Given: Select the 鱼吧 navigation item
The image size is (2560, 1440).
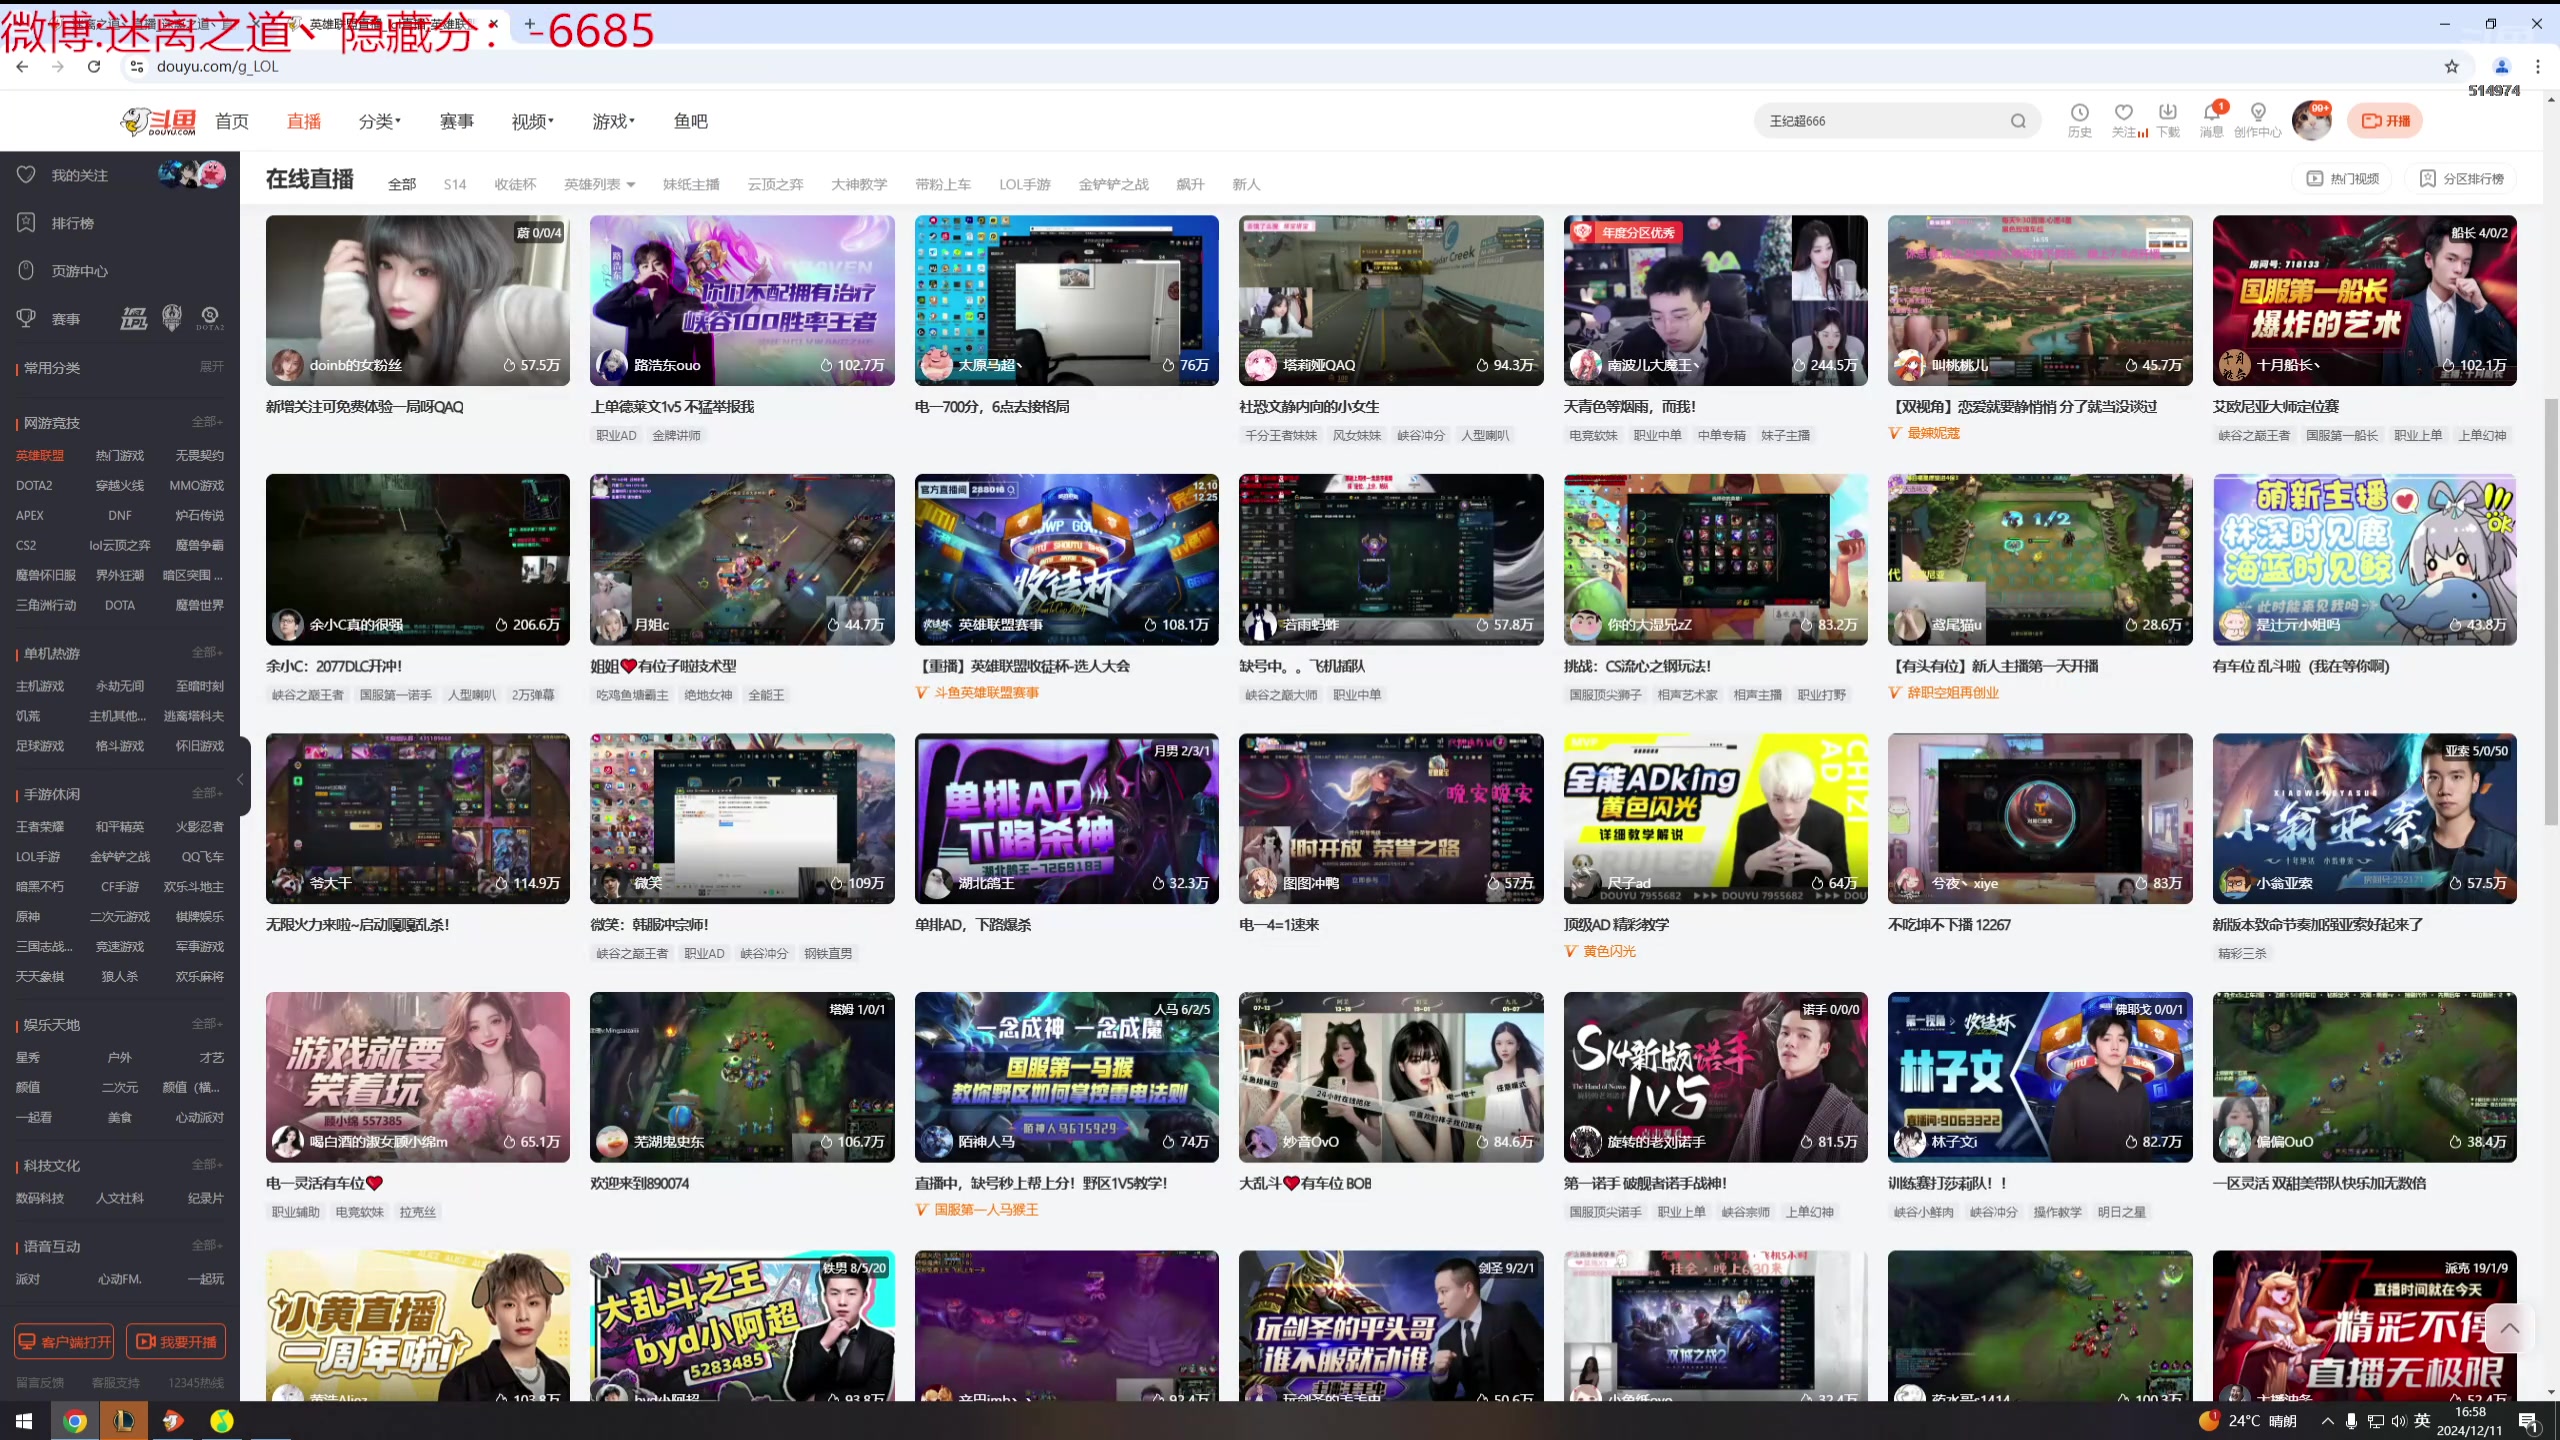Looking at the screenshot, I should tap(691, 121).
